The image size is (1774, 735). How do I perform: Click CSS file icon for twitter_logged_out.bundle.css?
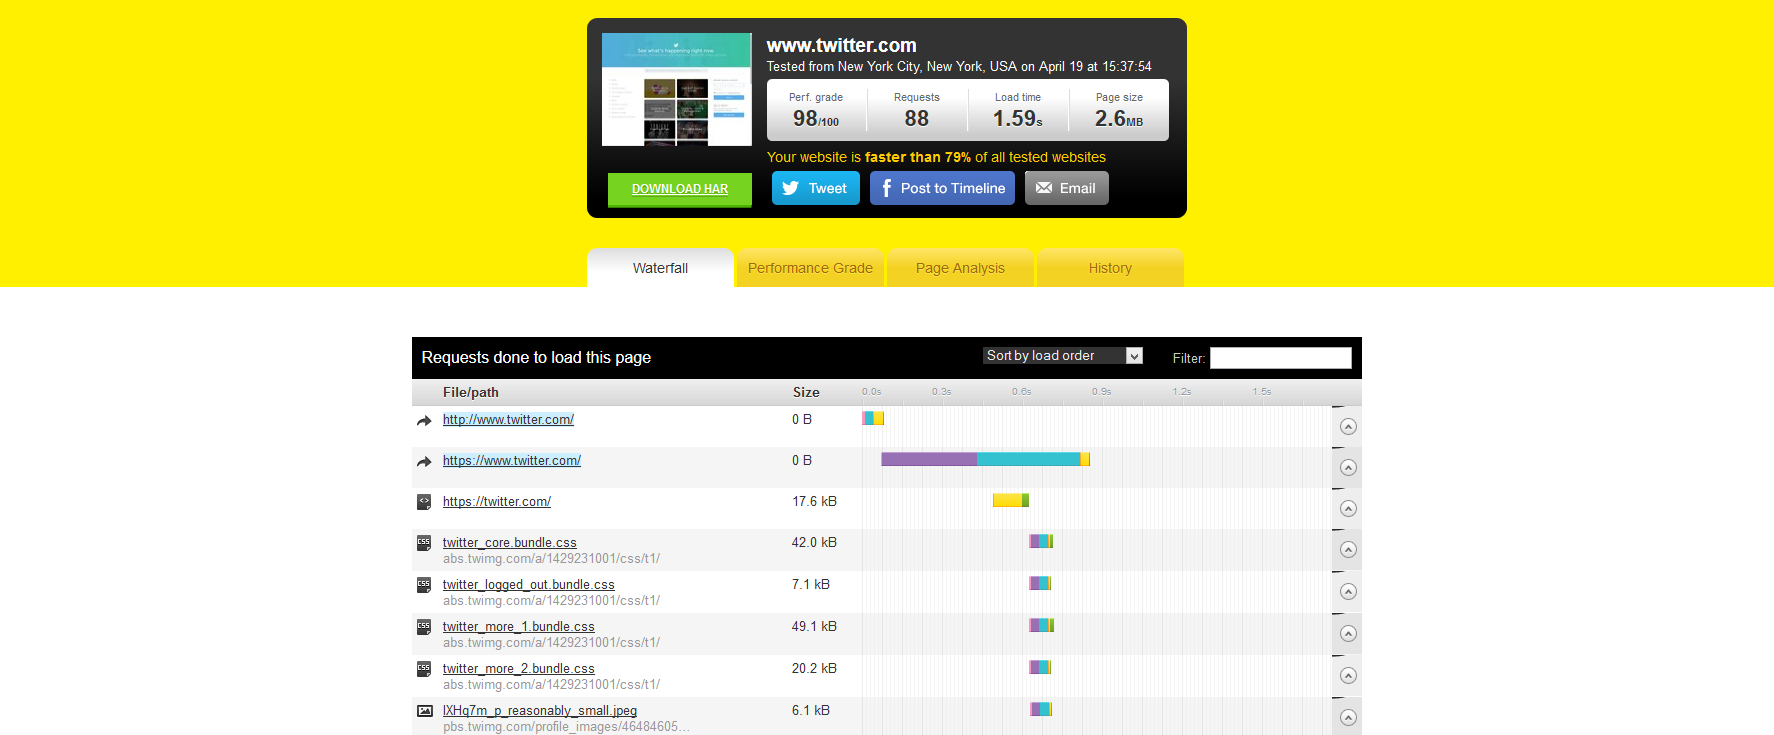(x=424, y=585)
